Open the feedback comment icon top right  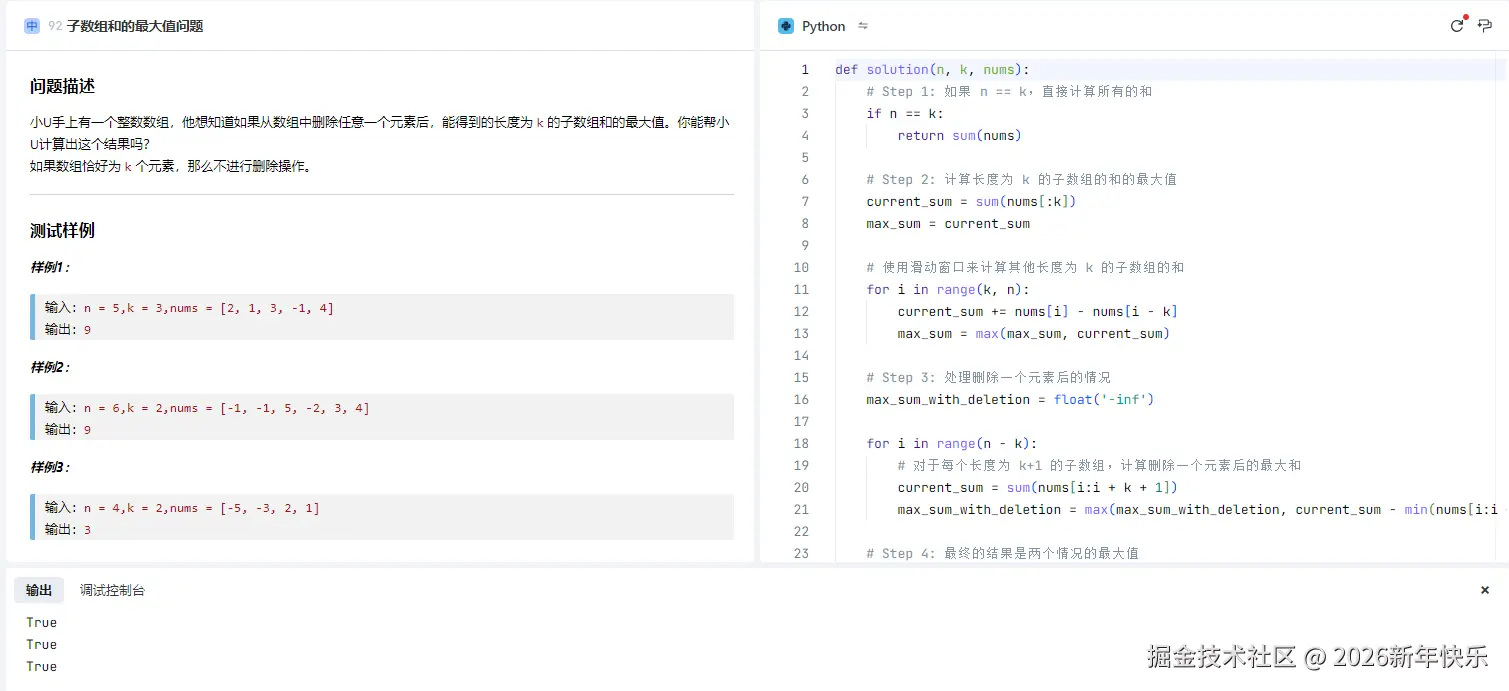click(1486, 26)
